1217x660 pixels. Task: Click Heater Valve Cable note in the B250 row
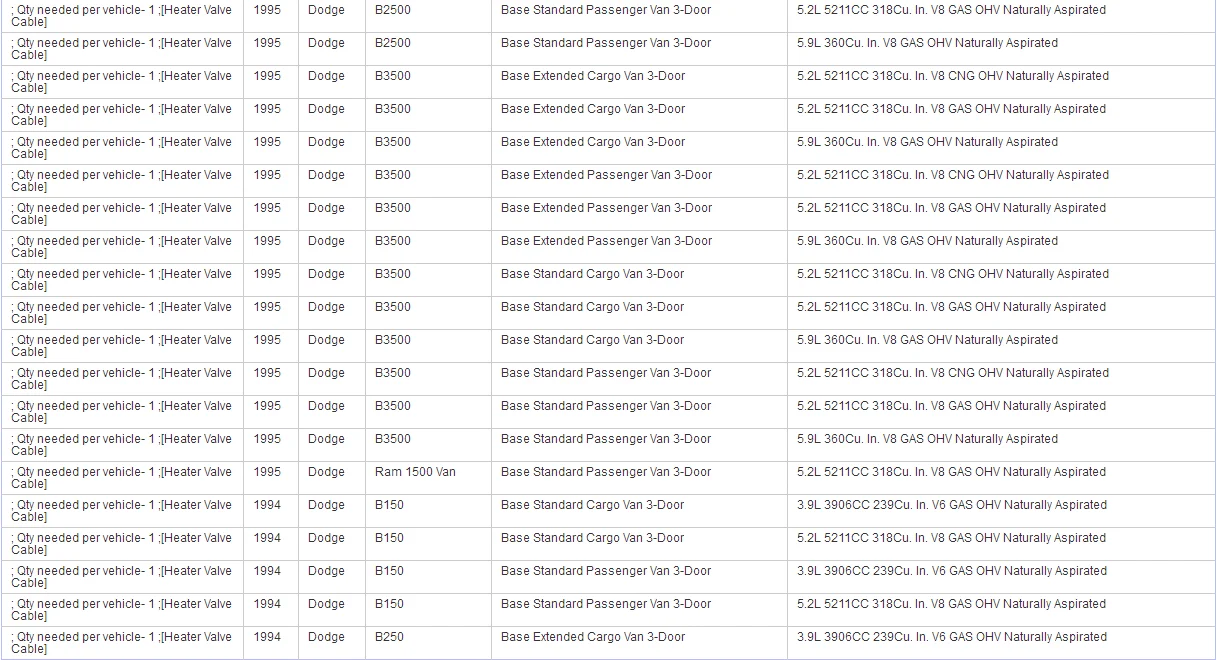121,643
